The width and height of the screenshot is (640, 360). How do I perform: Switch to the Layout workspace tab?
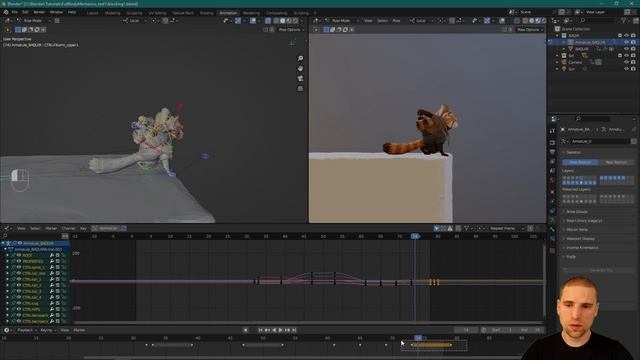tap(93, 13)
